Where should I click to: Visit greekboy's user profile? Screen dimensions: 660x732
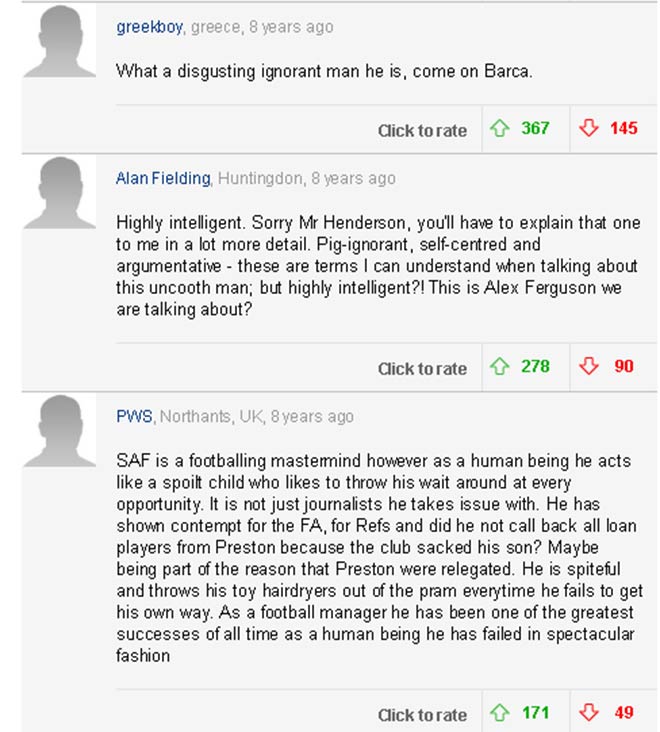pos(149,27)
